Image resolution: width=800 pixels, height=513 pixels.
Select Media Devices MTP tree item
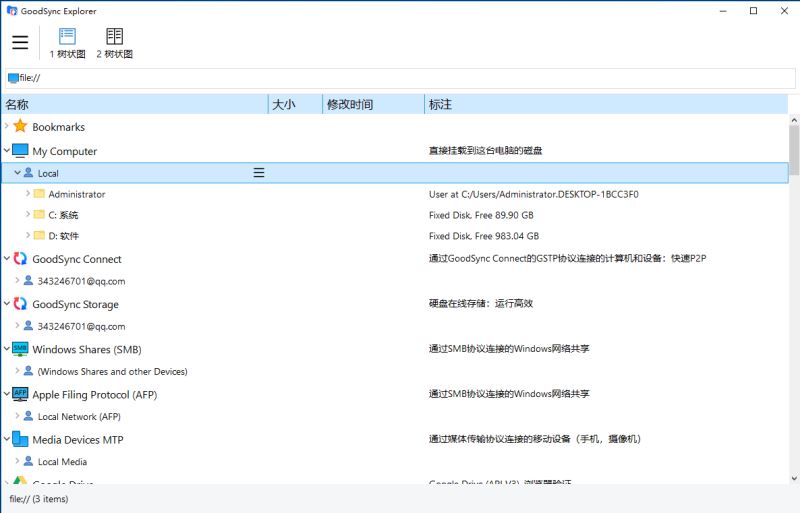tap(78, 439)
